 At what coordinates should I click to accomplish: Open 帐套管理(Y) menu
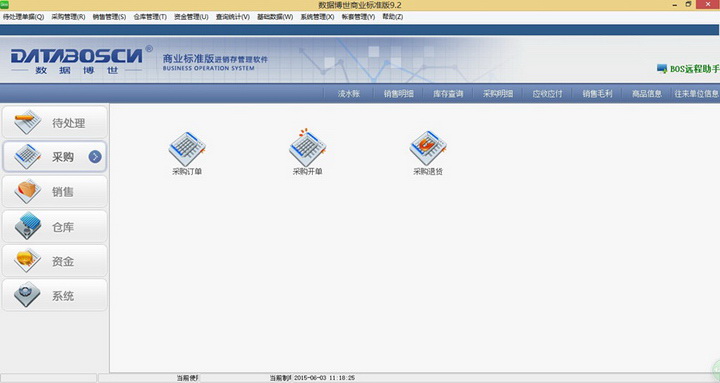click(358, 17)
